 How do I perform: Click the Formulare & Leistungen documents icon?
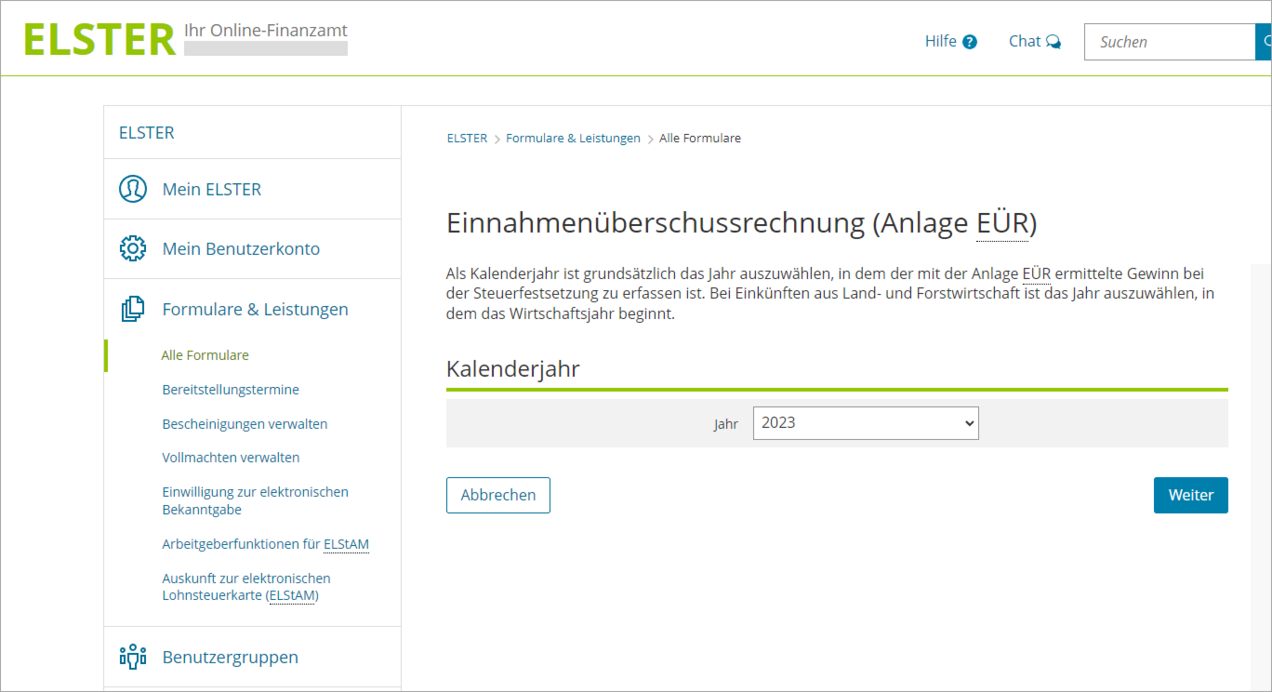click(133, 309)
